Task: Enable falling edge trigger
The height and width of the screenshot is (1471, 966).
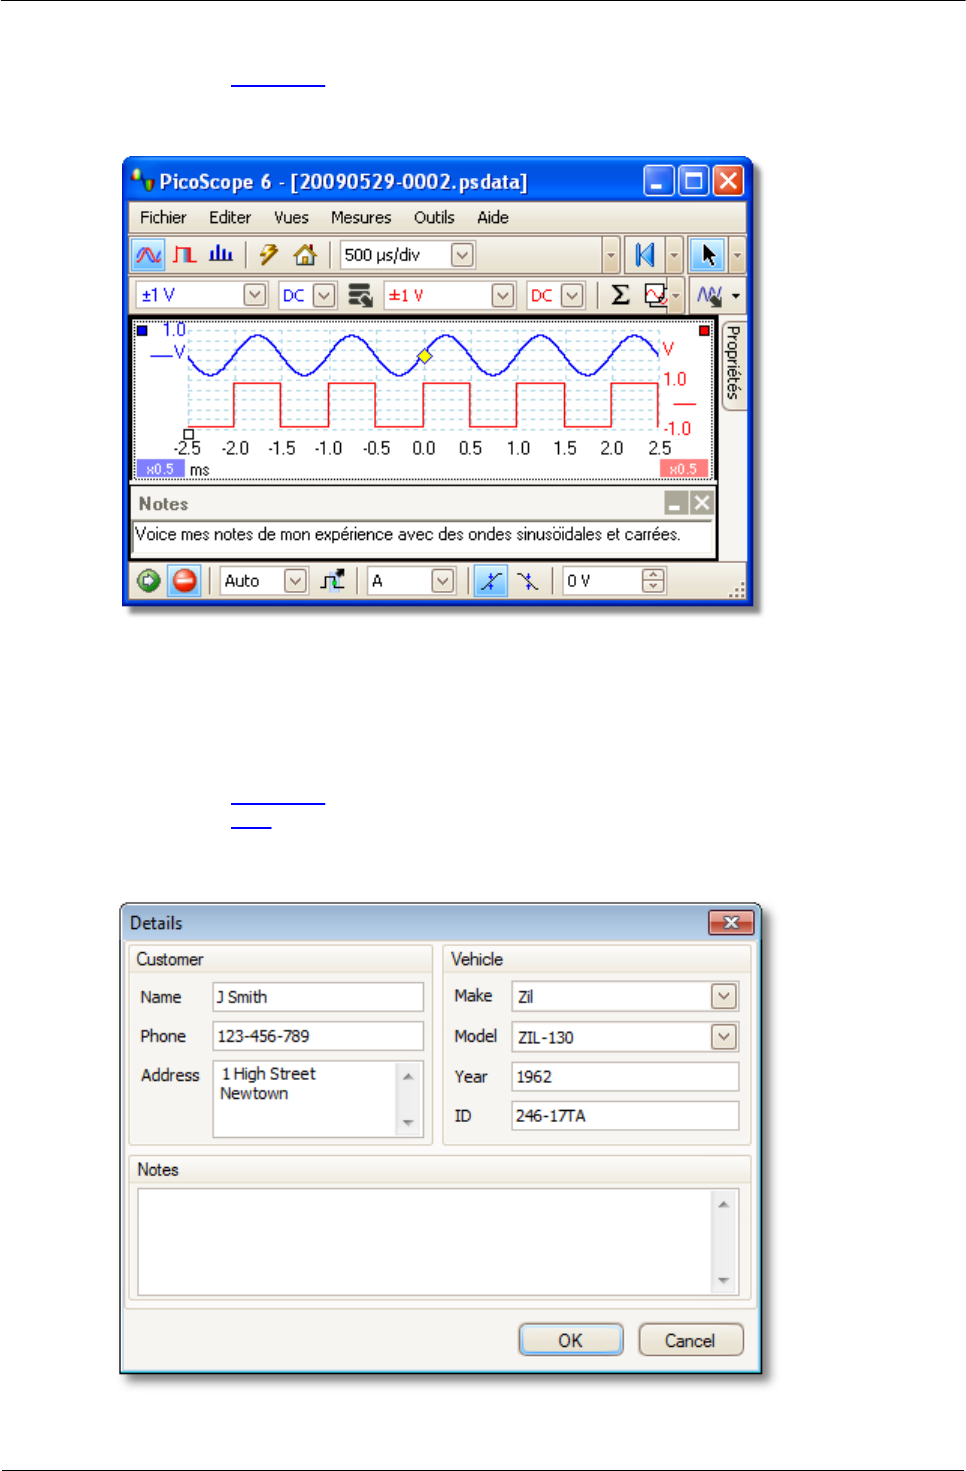Action: point(527,581)
